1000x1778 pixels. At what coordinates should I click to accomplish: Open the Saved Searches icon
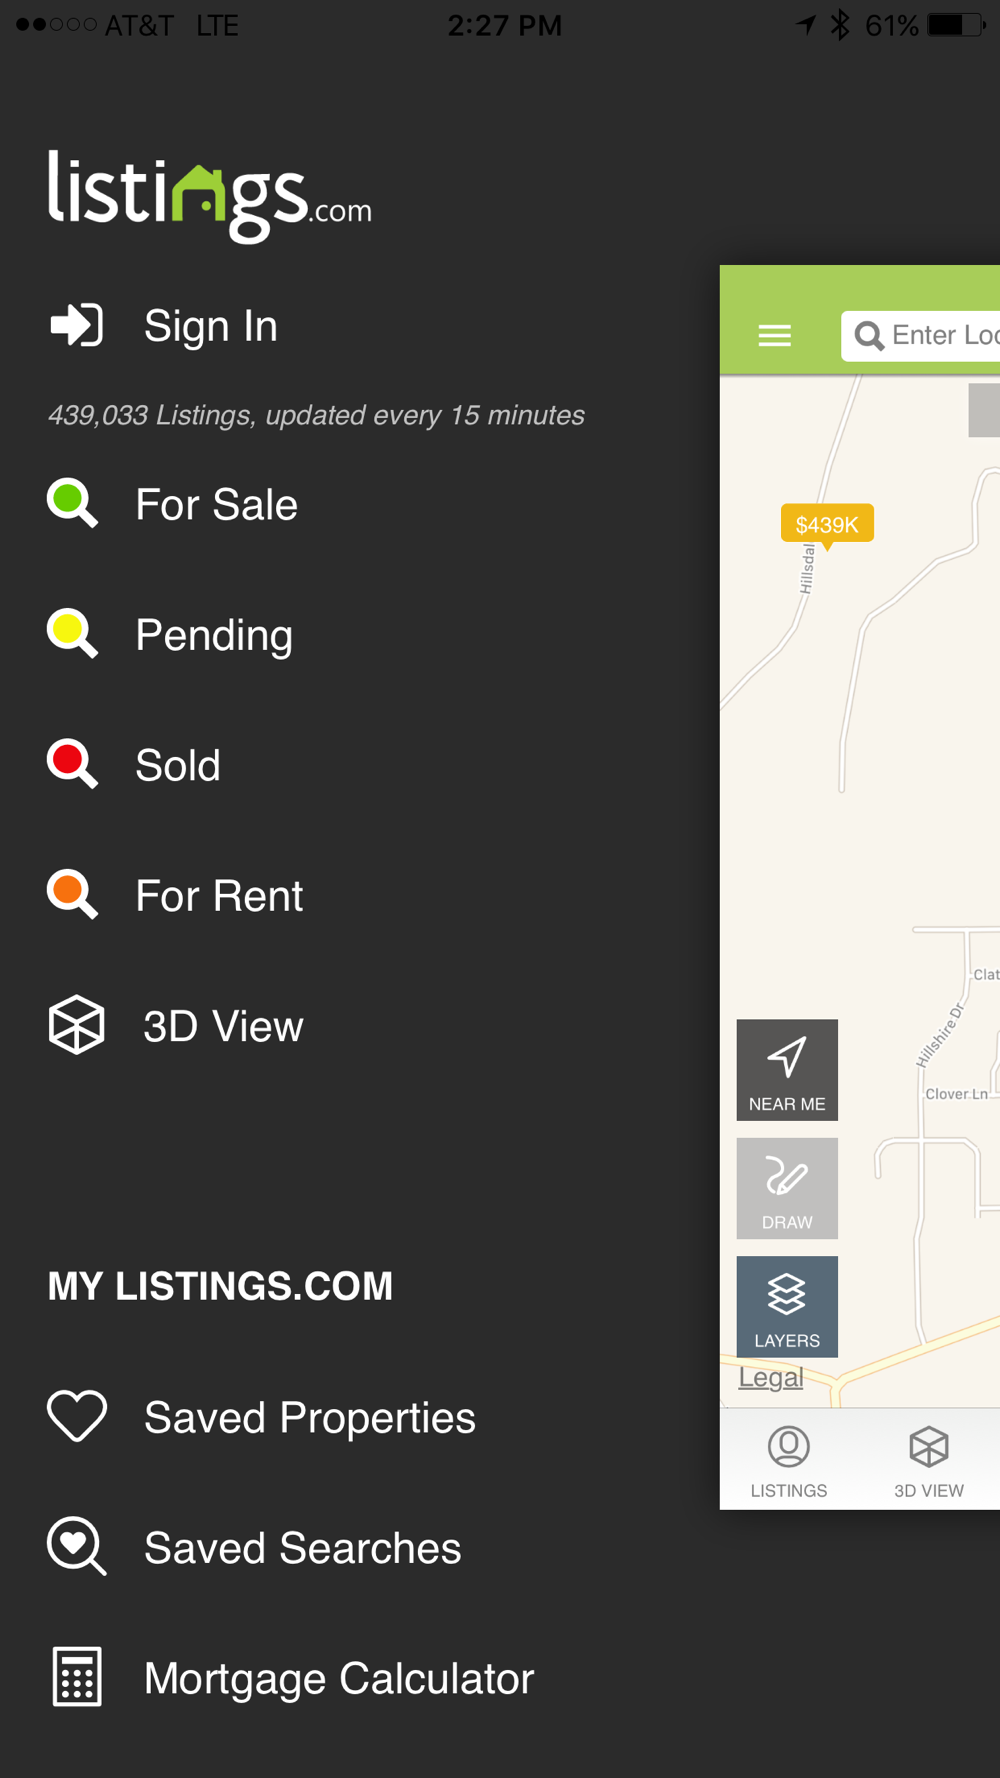pos(77,1547)
